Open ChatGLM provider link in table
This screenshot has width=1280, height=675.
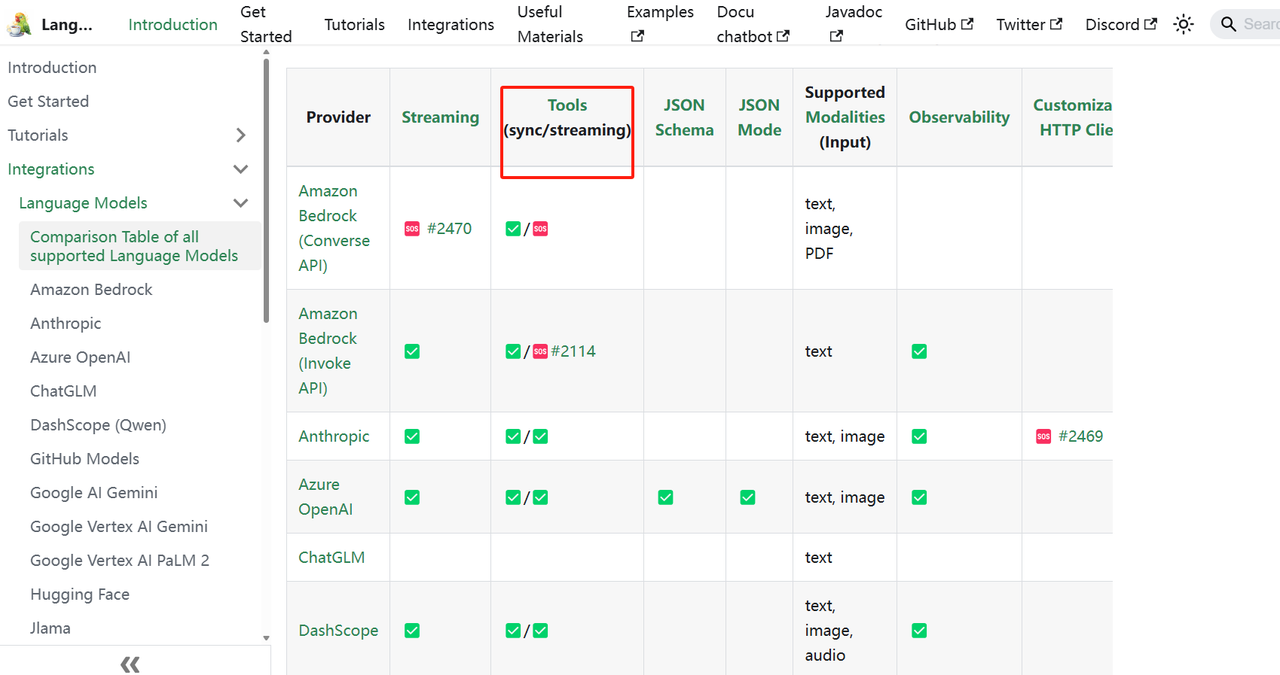point(331,557)
